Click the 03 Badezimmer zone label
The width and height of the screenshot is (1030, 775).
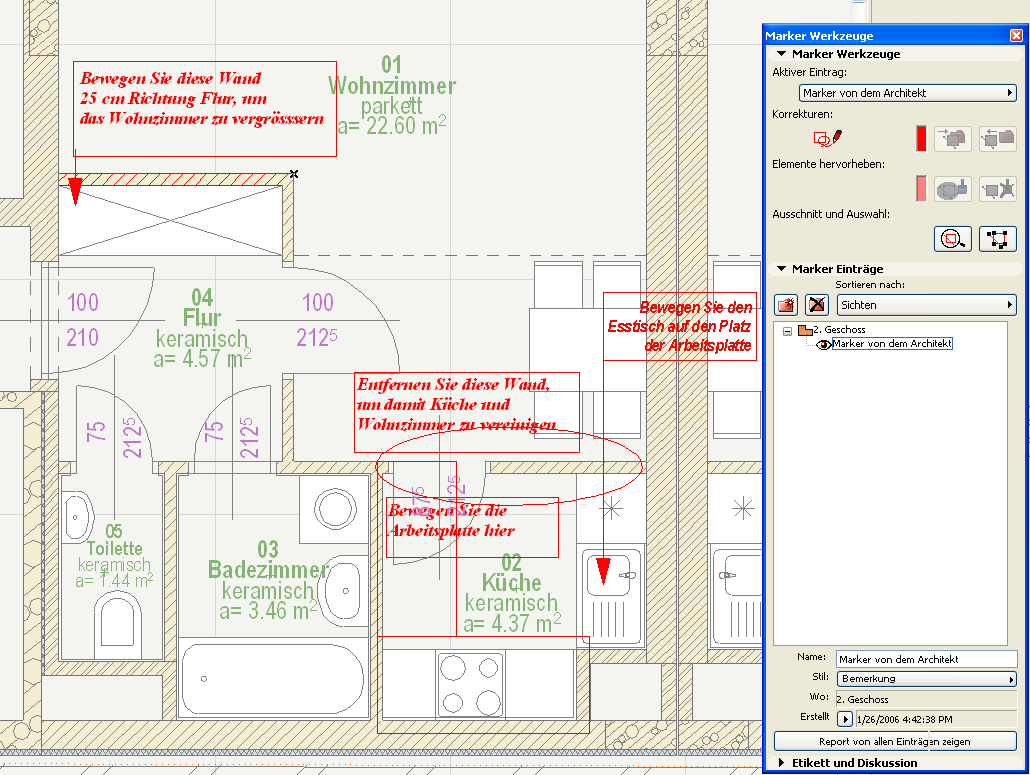(268, 580)
